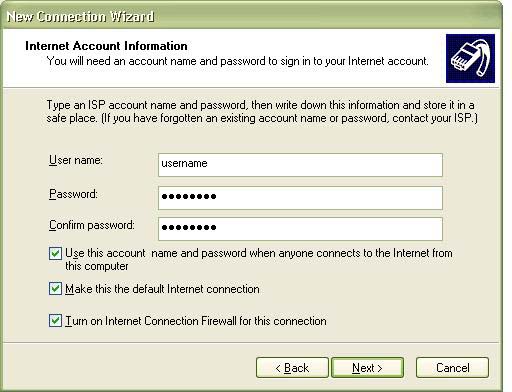Disable the Internet Connection Firewall checkbox
This screenshot has width=512, height=392.
click(55, 321)
